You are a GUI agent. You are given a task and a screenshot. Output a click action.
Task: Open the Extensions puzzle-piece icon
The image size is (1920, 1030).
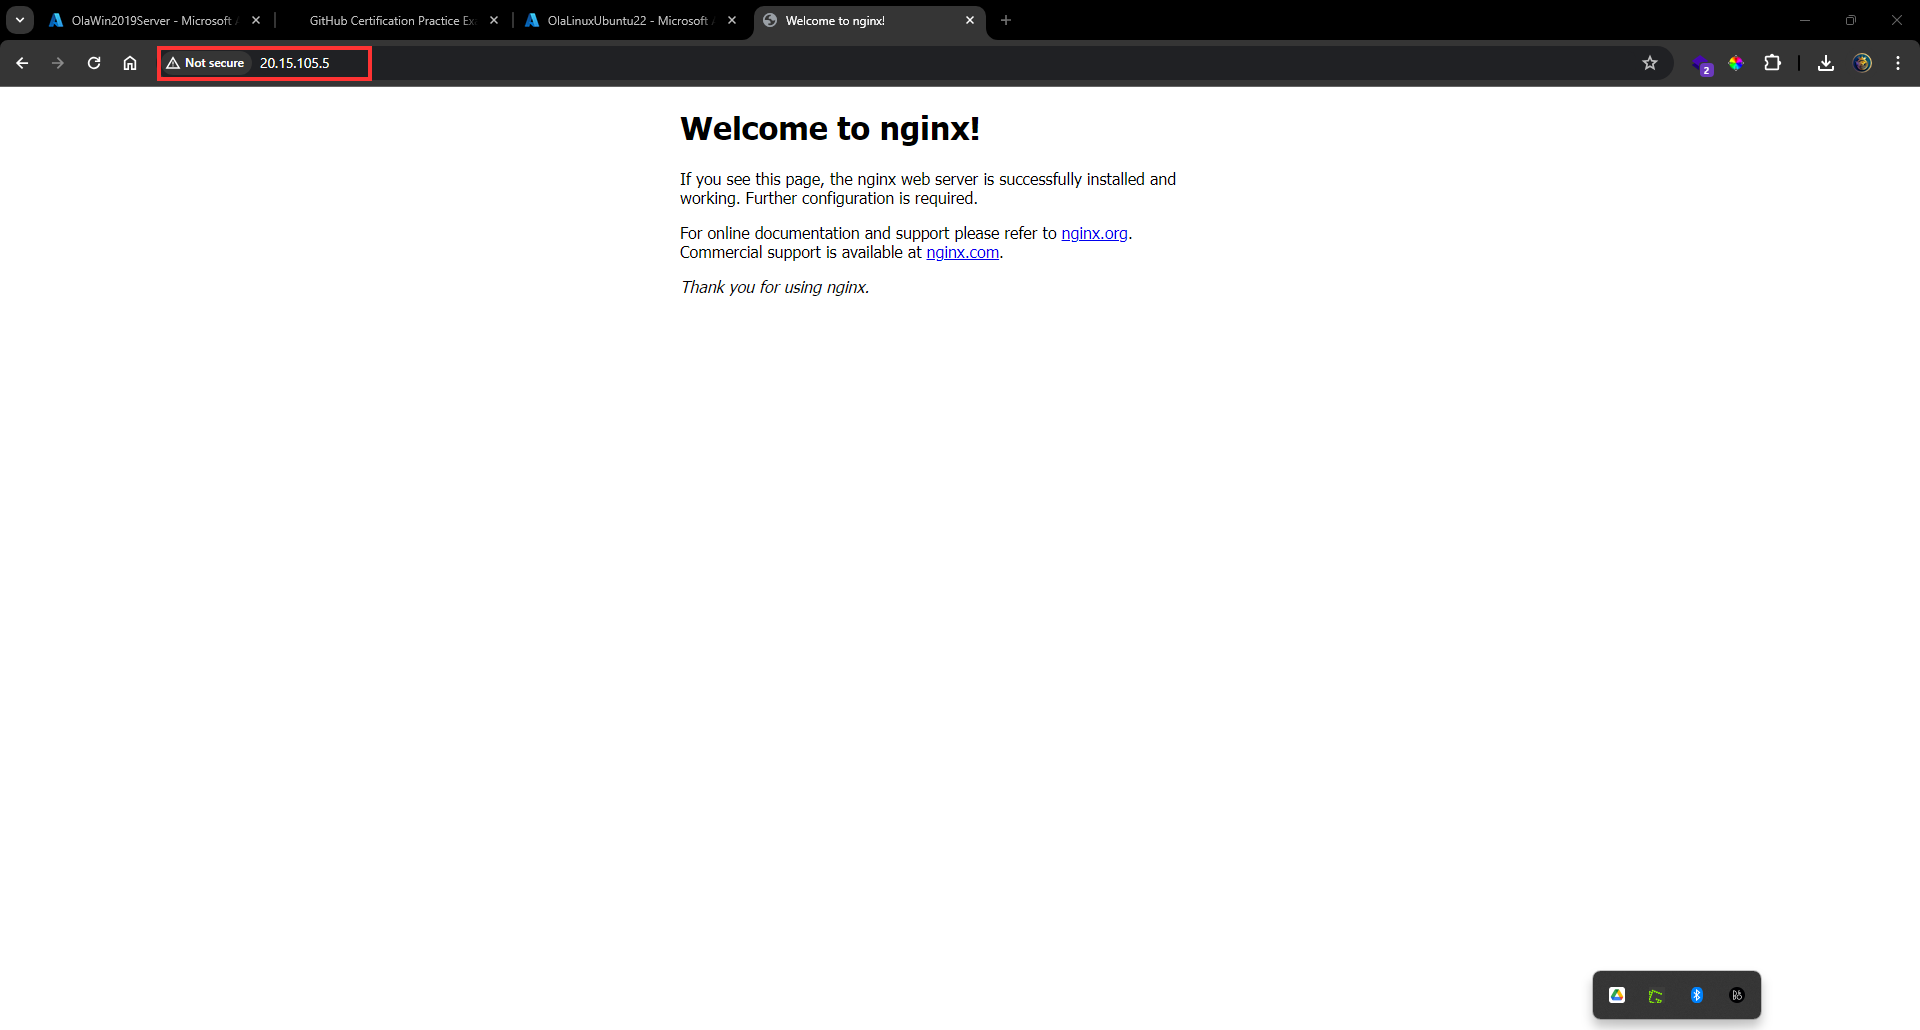click(1772, 62)
